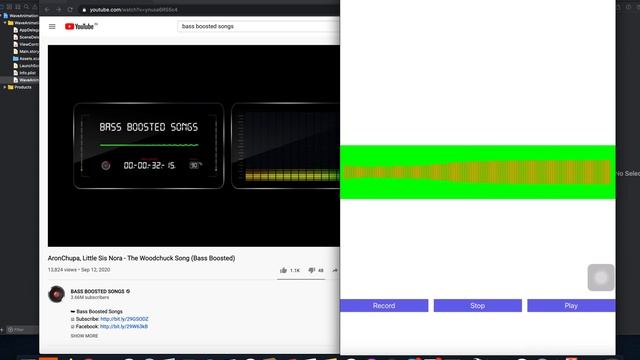Open AppDelegate file in the navigator
Image resolution: width=640 pixels, height=360 pixels.
(26, 30)
